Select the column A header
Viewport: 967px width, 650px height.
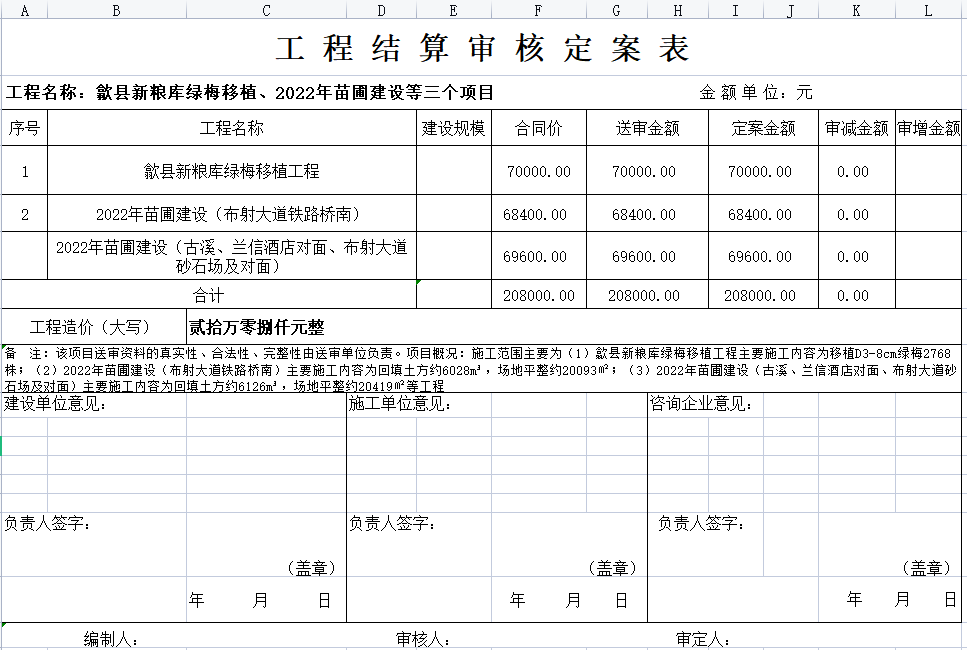point(24,10)
